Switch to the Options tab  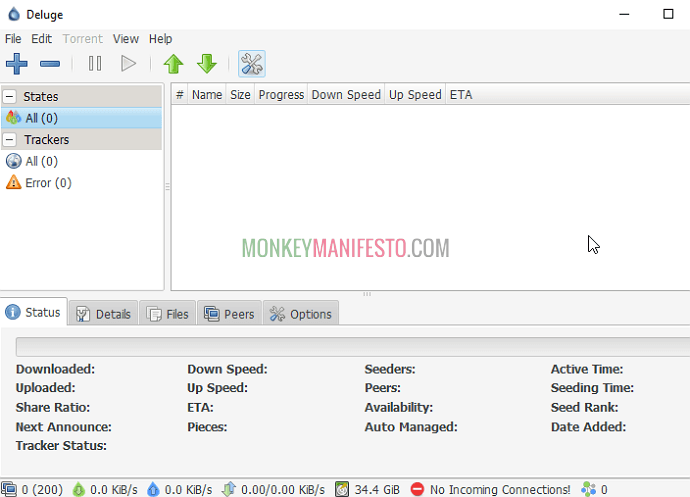pos(301,314)
